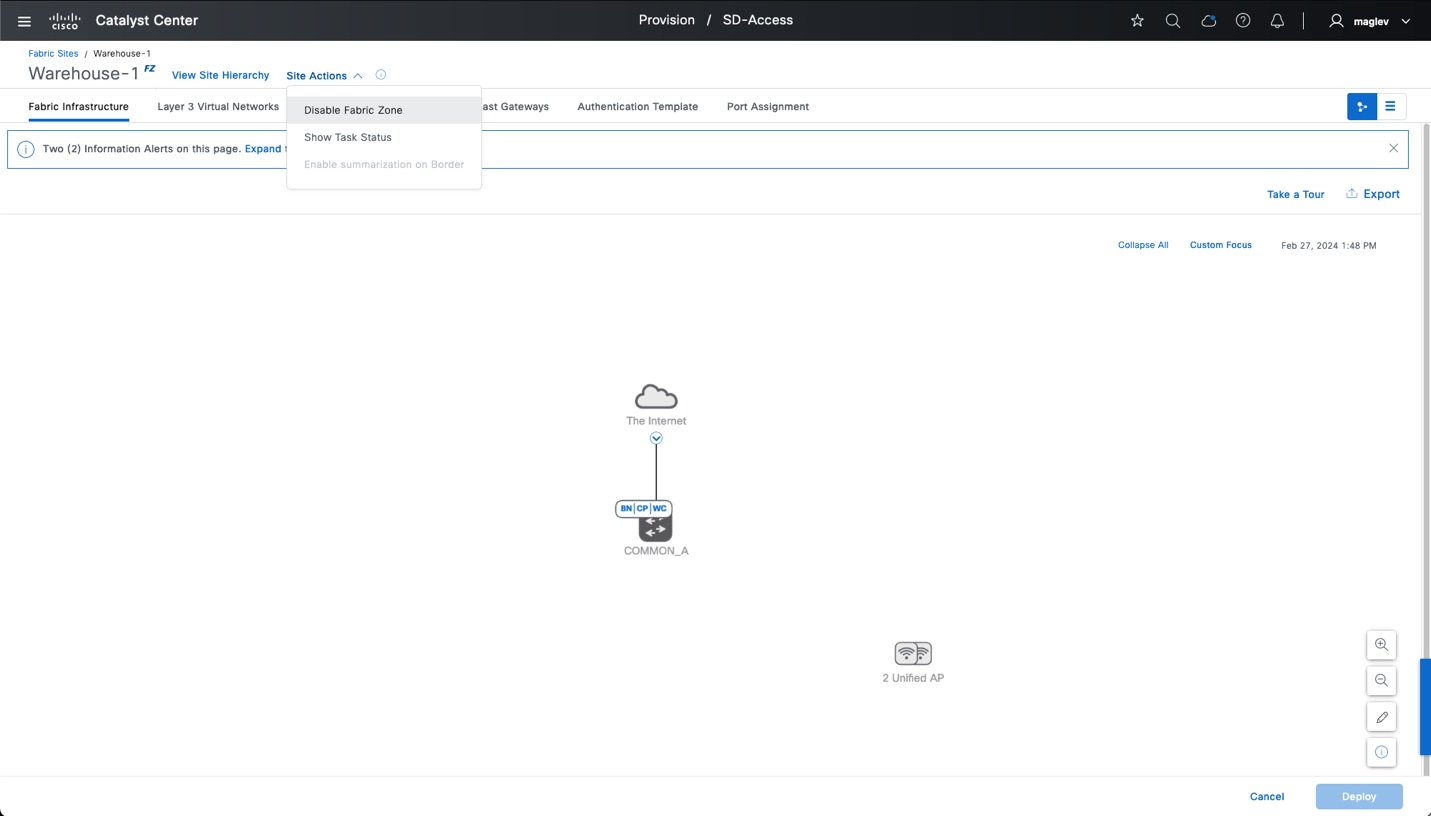Open the help question mark icon
This screenshot has height=816, width=1431.
[1242, 20]
